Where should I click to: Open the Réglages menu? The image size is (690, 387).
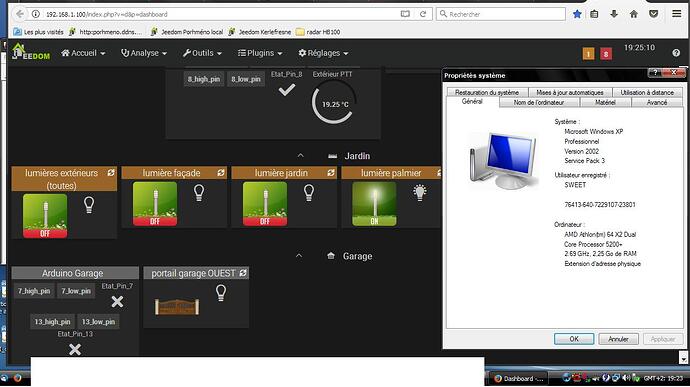[x=323, y=53]
